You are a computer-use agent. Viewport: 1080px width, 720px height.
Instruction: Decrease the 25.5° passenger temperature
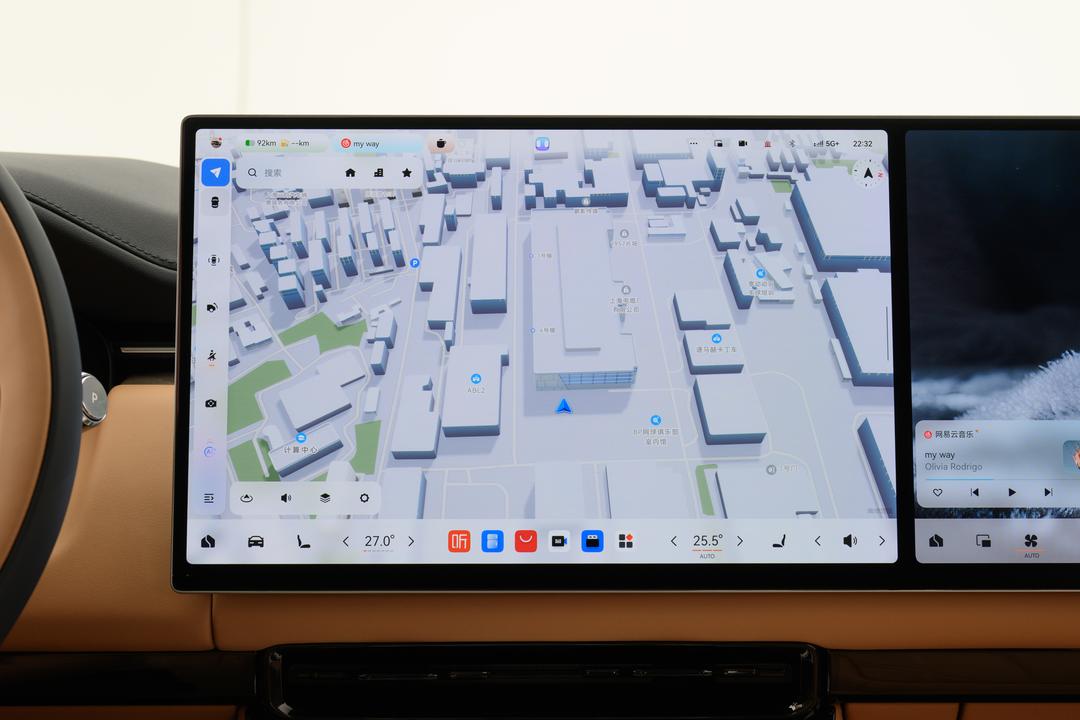(674, 542)
